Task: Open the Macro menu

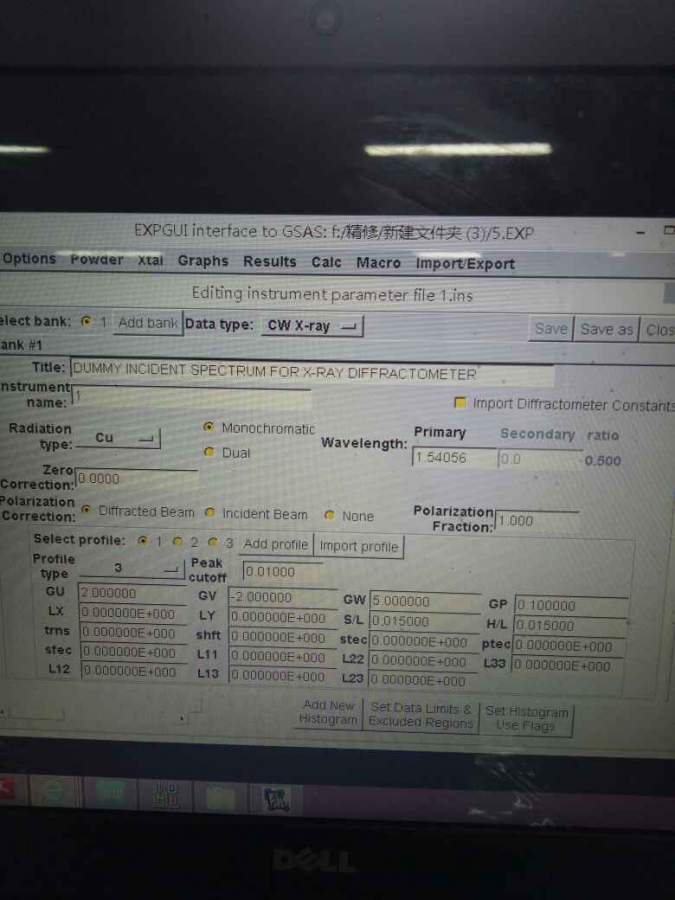Action: (x=378, y=262)
